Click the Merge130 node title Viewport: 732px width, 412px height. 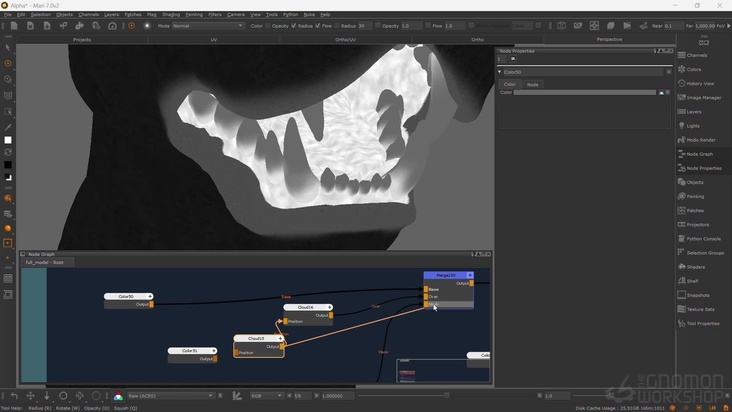446,275
